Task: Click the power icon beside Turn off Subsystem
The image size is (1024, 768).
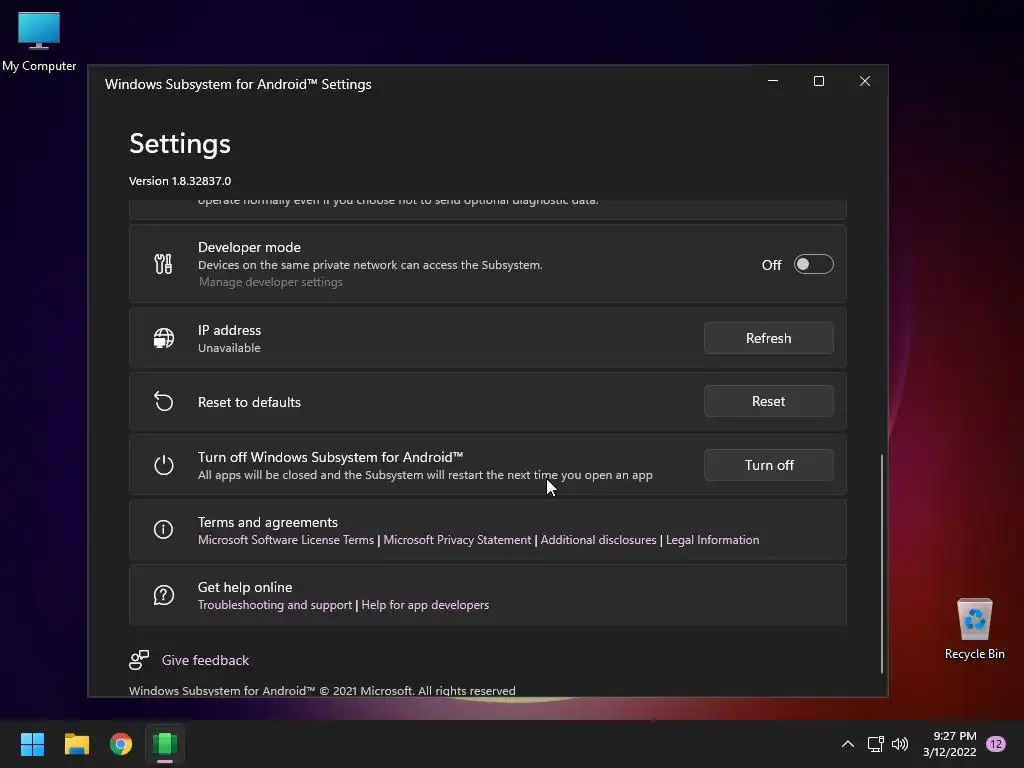Action: coord(163,465)
